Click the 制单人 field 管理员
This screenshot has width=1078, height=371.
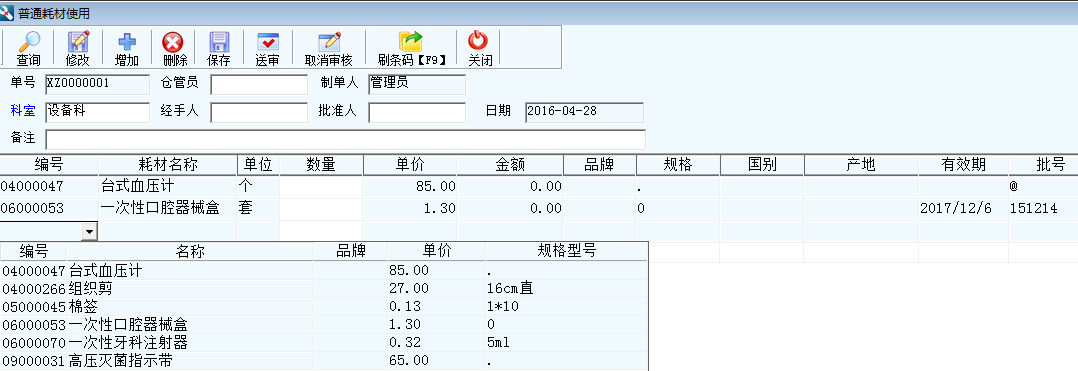[x=417, y=85]
